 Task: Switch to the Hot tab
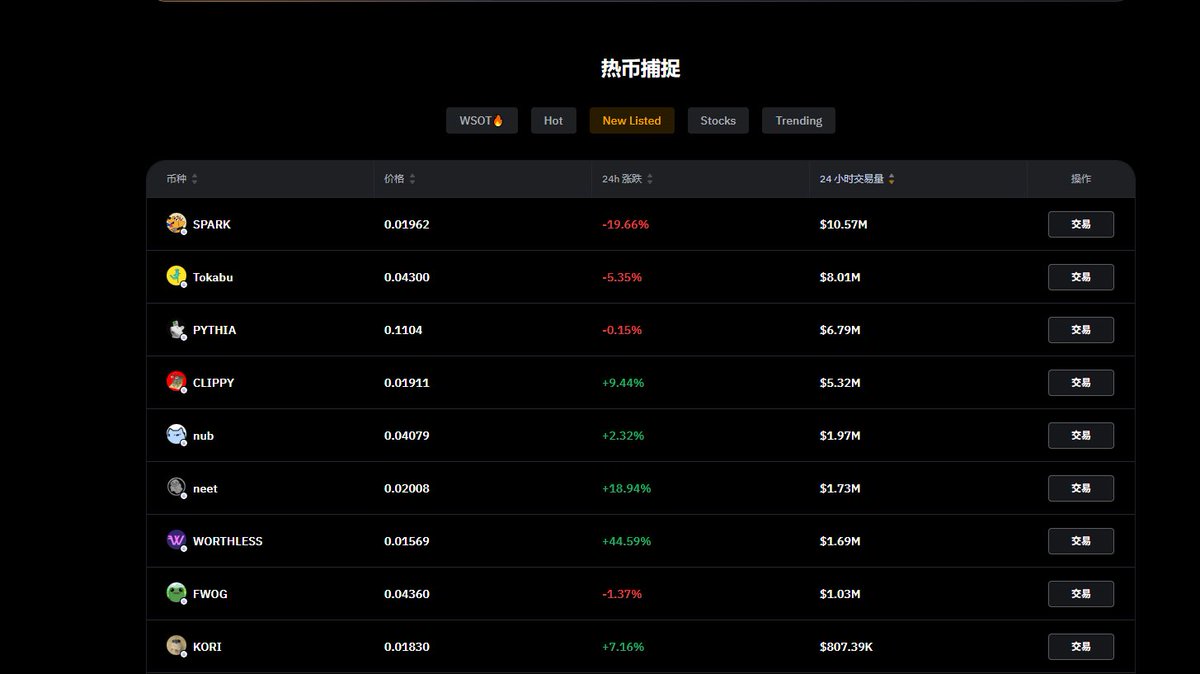553,121
